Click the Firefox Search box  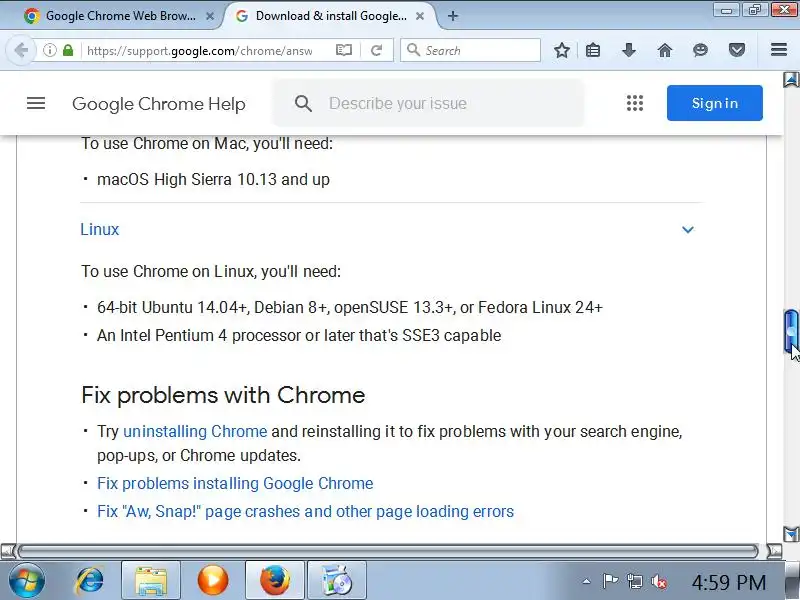tap(470, 50)
